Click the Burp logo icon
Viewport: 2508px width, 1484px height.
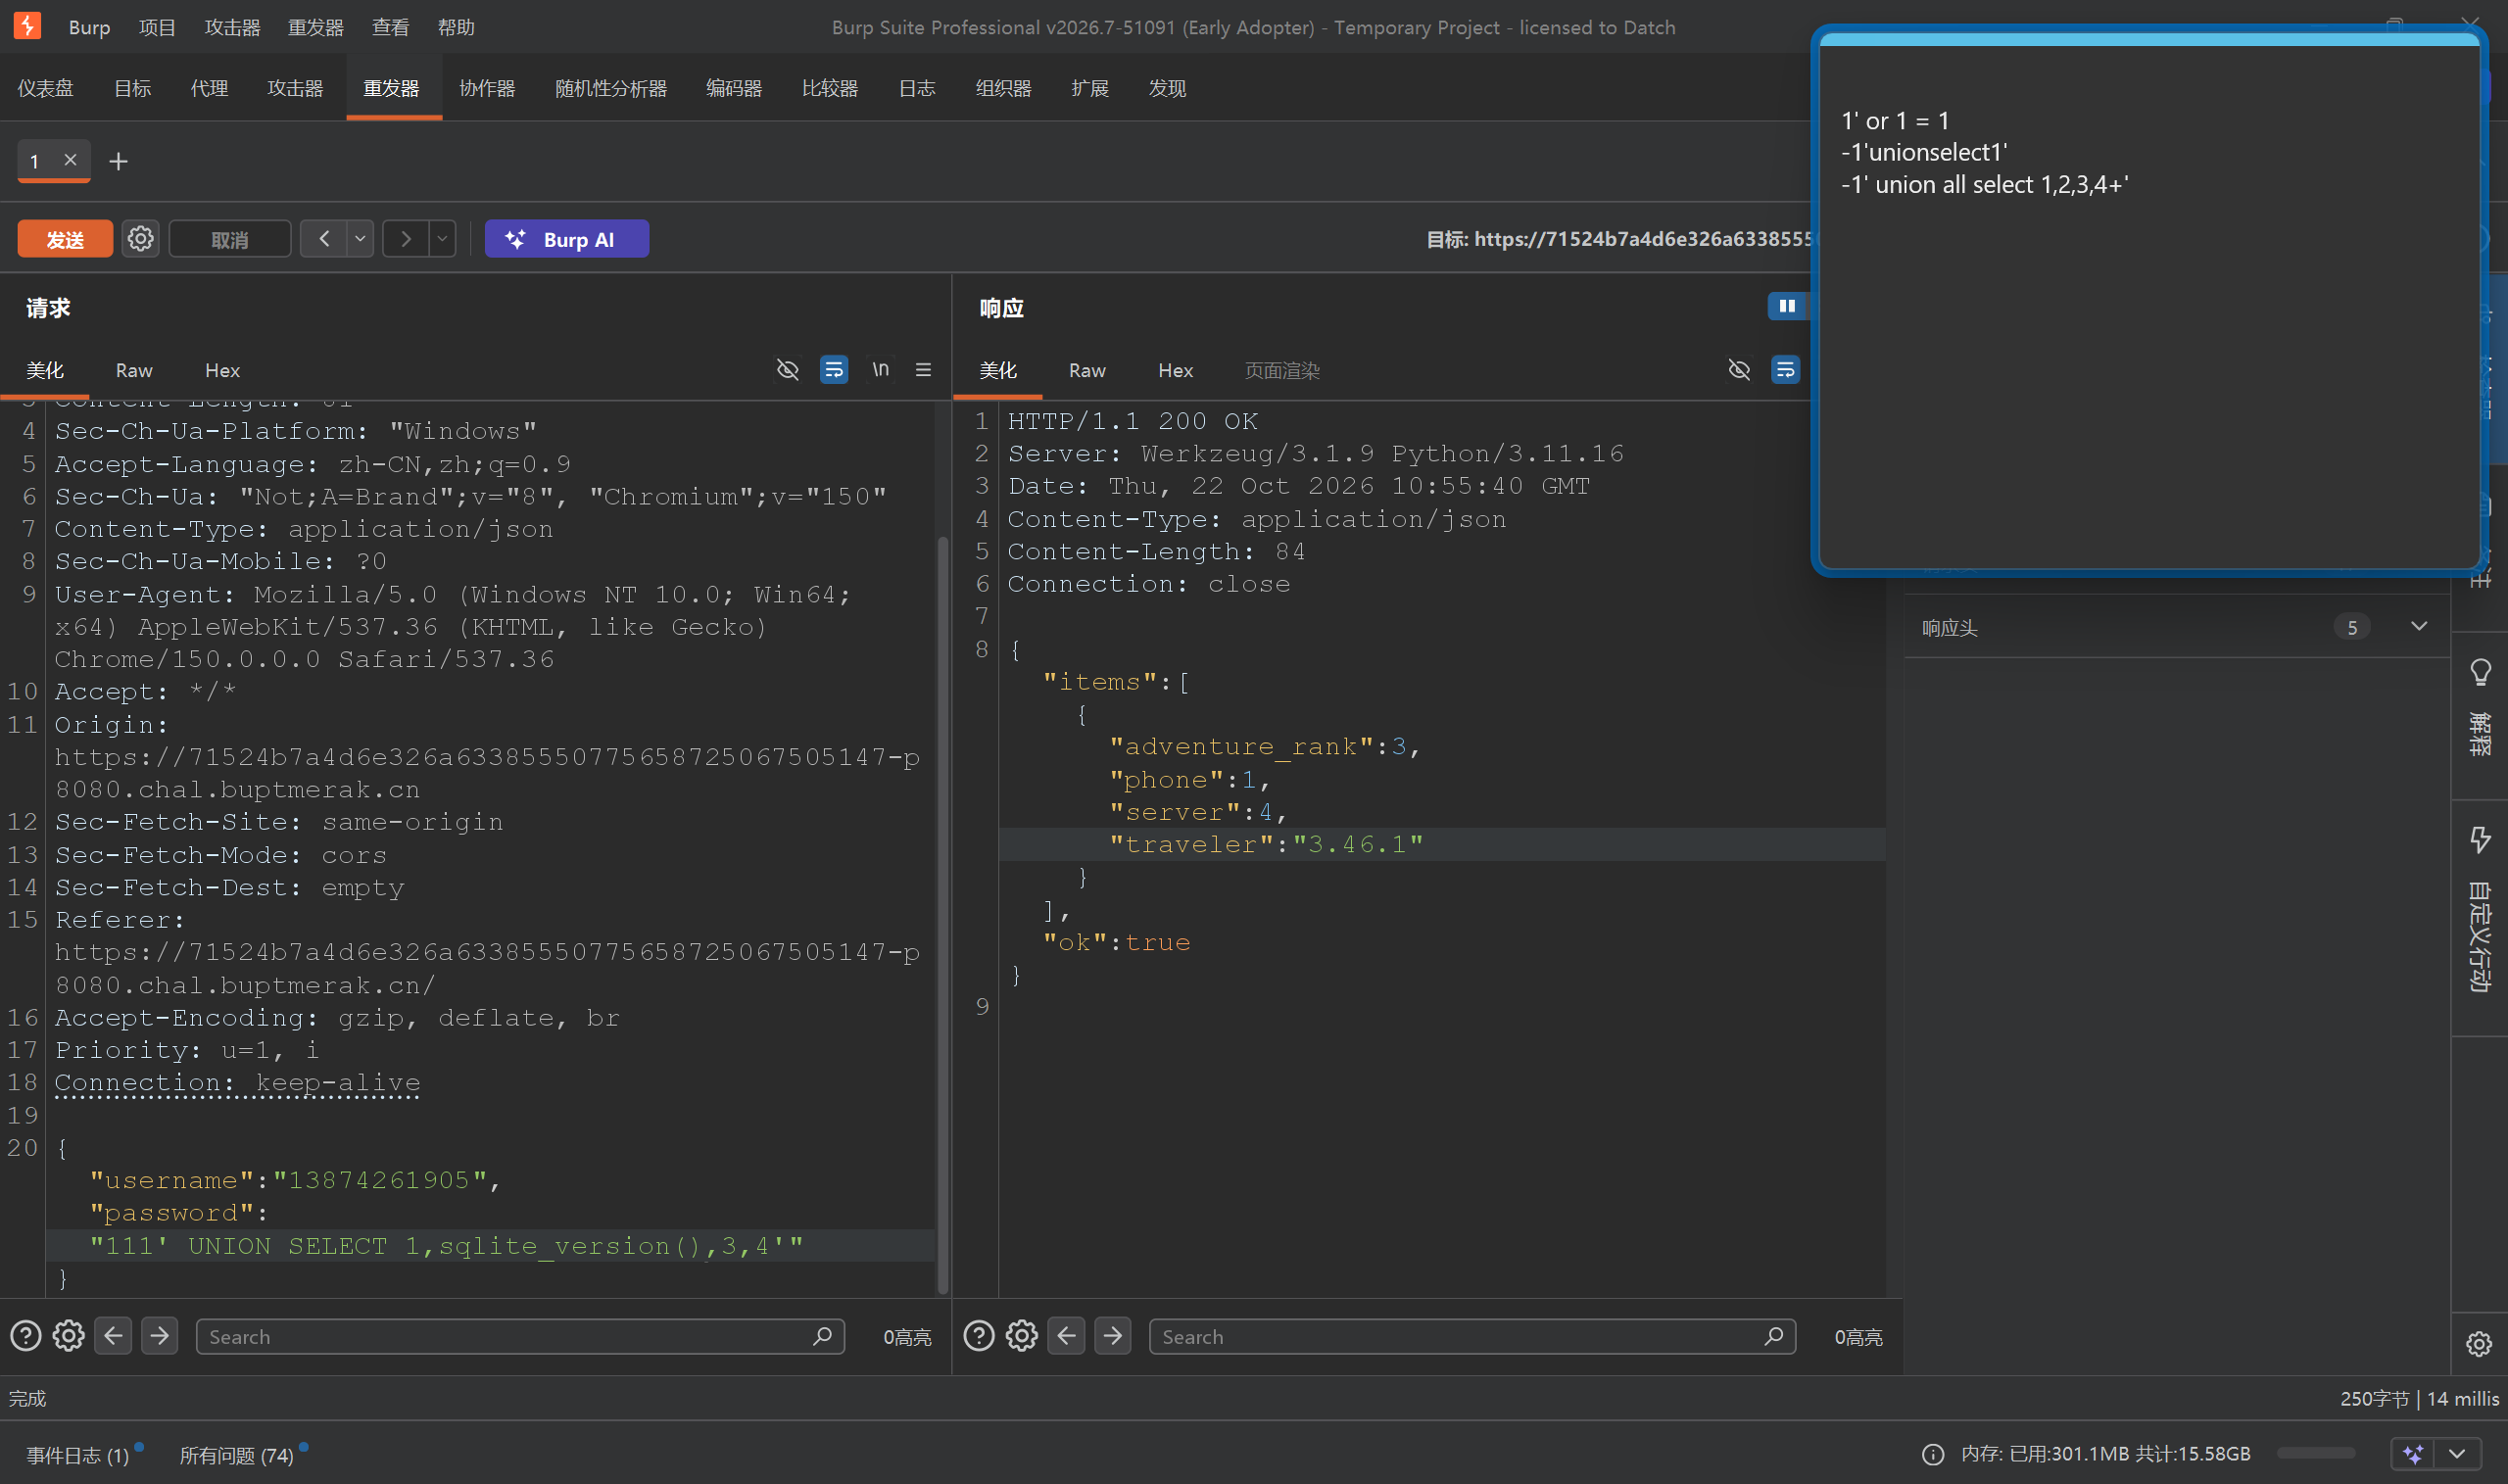(x=27, y=26)
